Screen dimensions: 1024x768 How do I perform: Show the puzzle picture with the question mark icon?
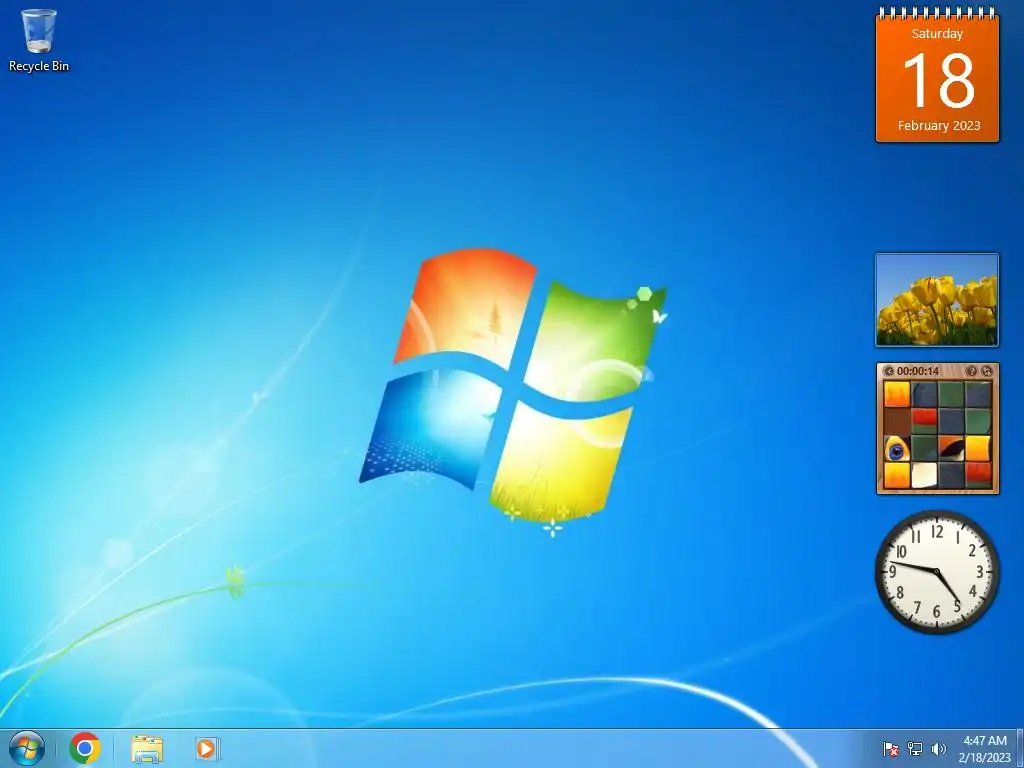coord(971,371)
